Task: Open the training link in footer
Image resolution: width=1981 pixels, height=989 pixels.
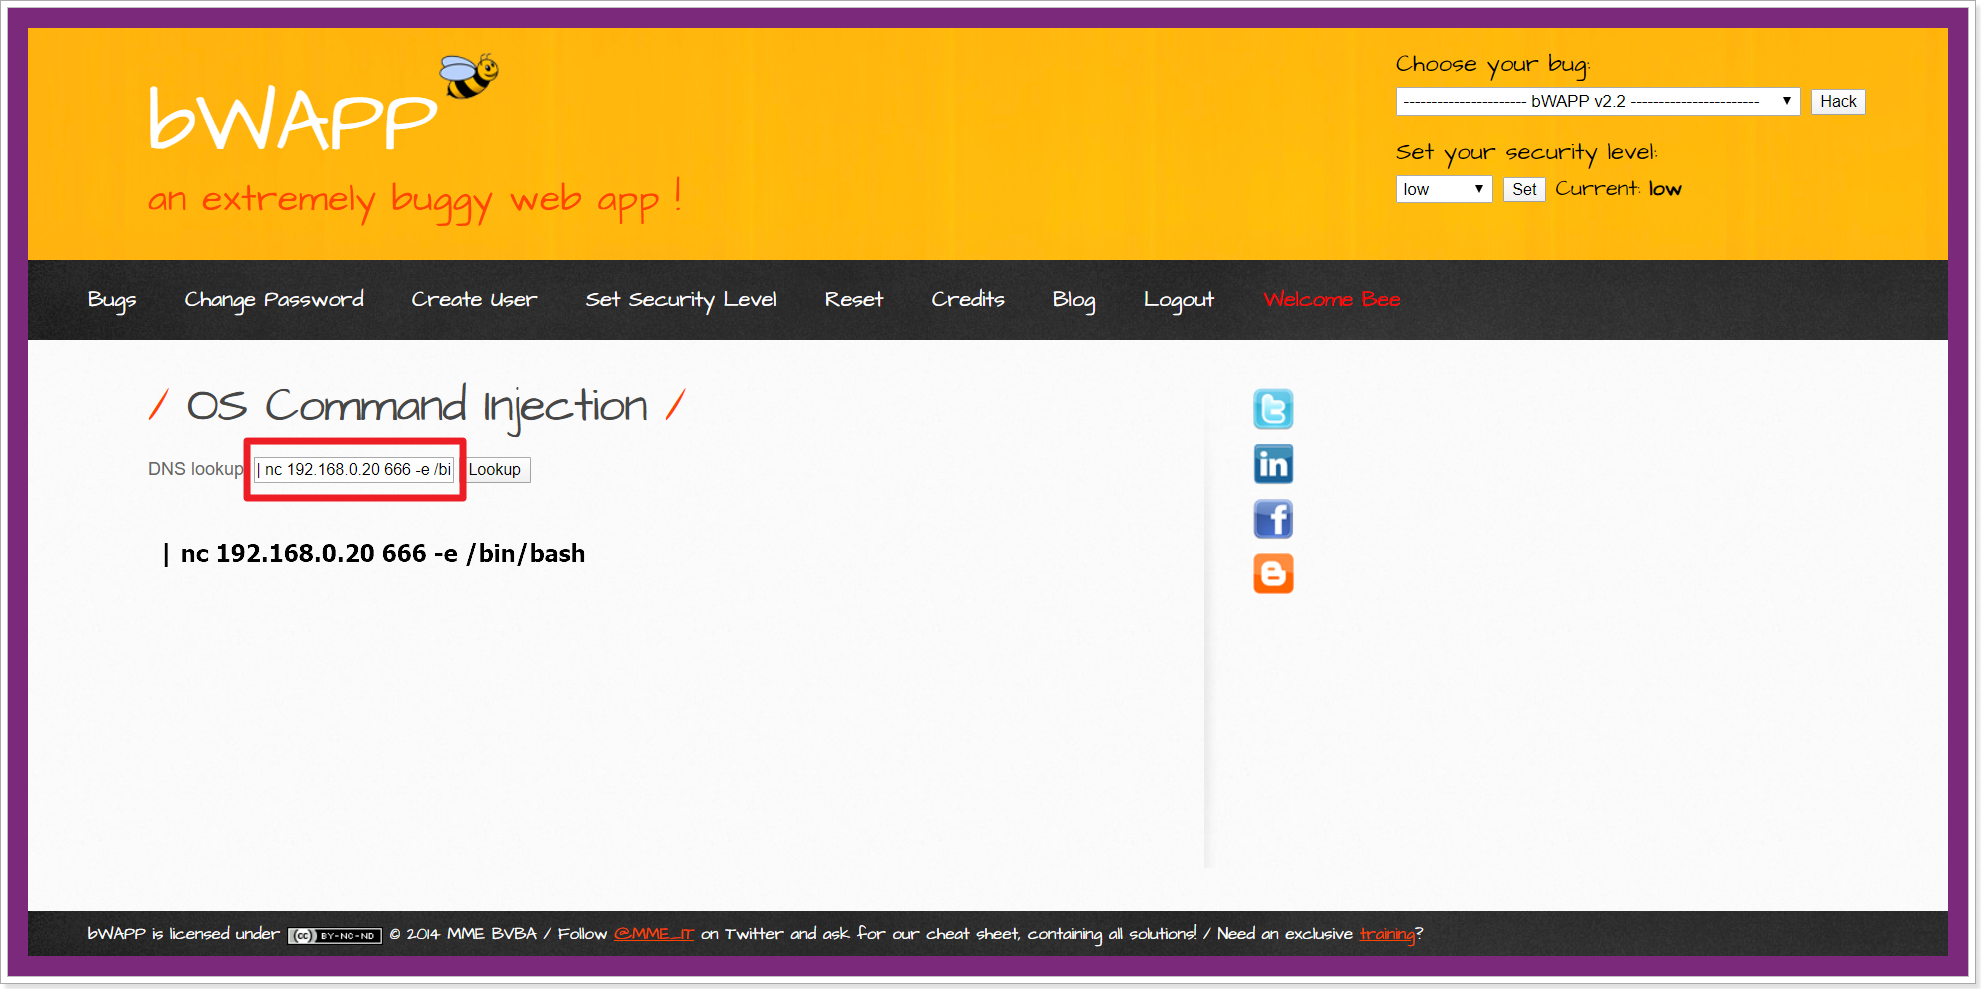Action: 1387,934
